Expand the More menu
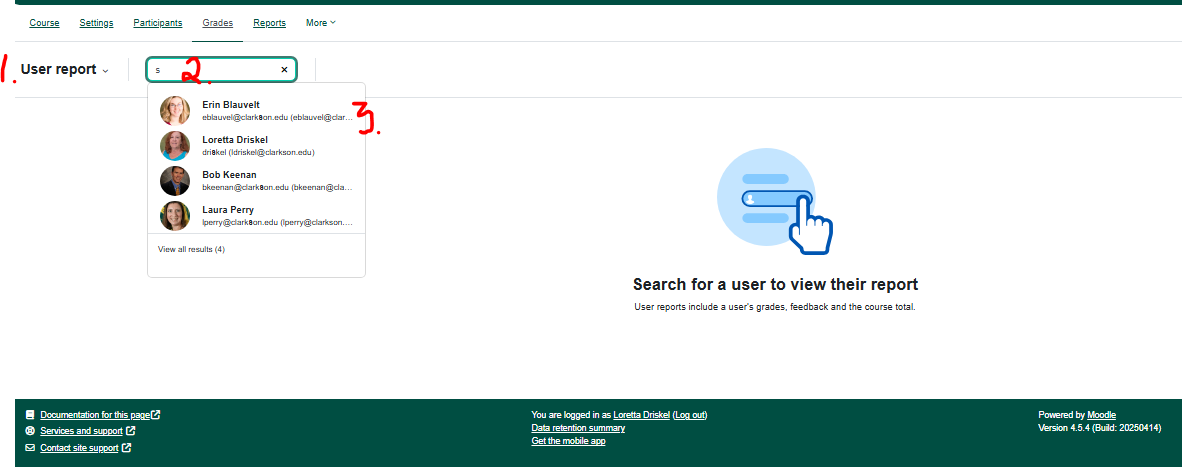 320,23
